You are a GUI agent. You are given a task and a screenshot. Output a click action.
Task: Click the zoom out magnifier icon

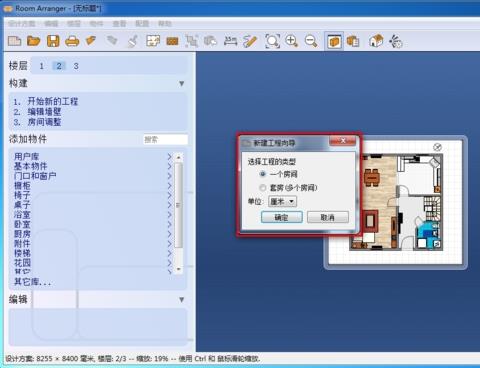311,41
